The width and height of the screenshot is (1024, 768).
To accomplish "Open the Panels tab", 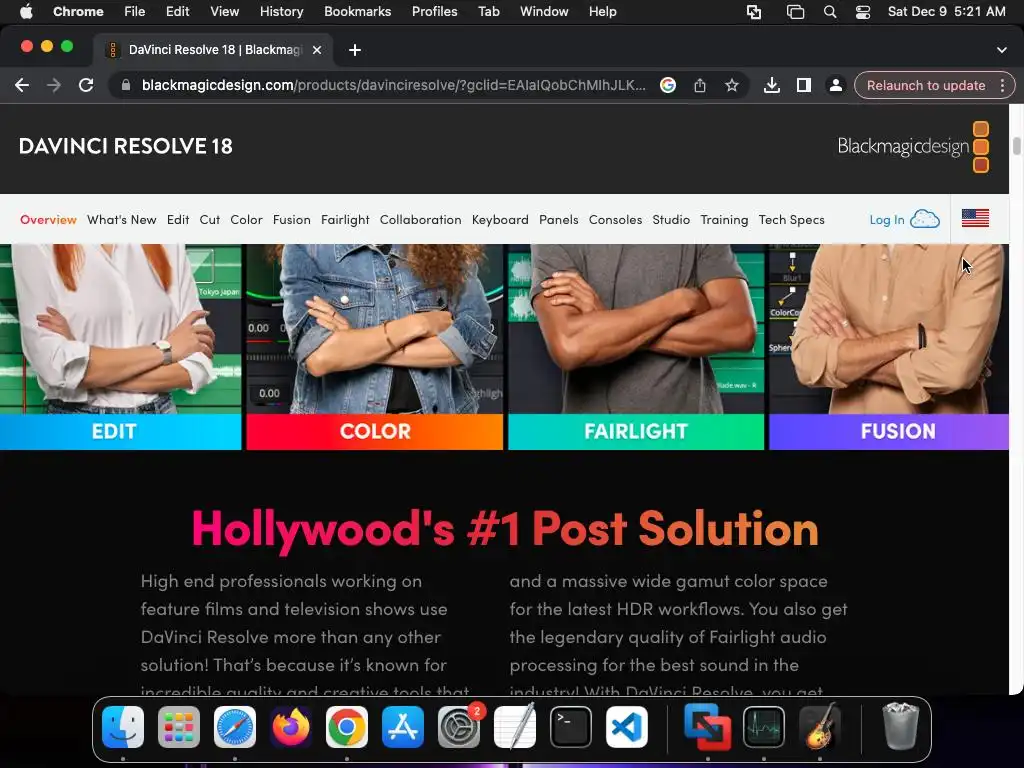I will [x=558, y=220].
